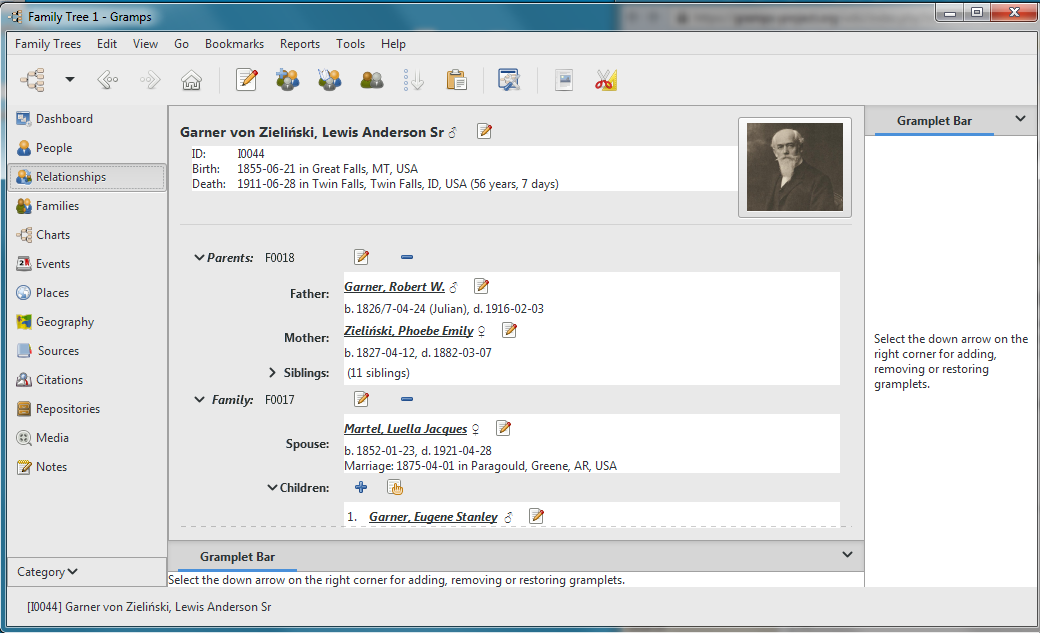Open the Citations category
This screenshot has width=1040, height=633.
click(x=87, y=380)
